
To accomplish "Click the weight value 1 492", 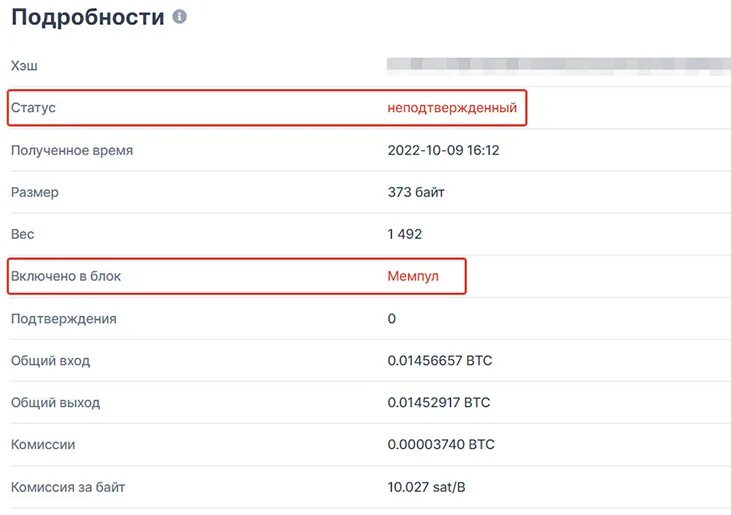I will tap(405, 234).
